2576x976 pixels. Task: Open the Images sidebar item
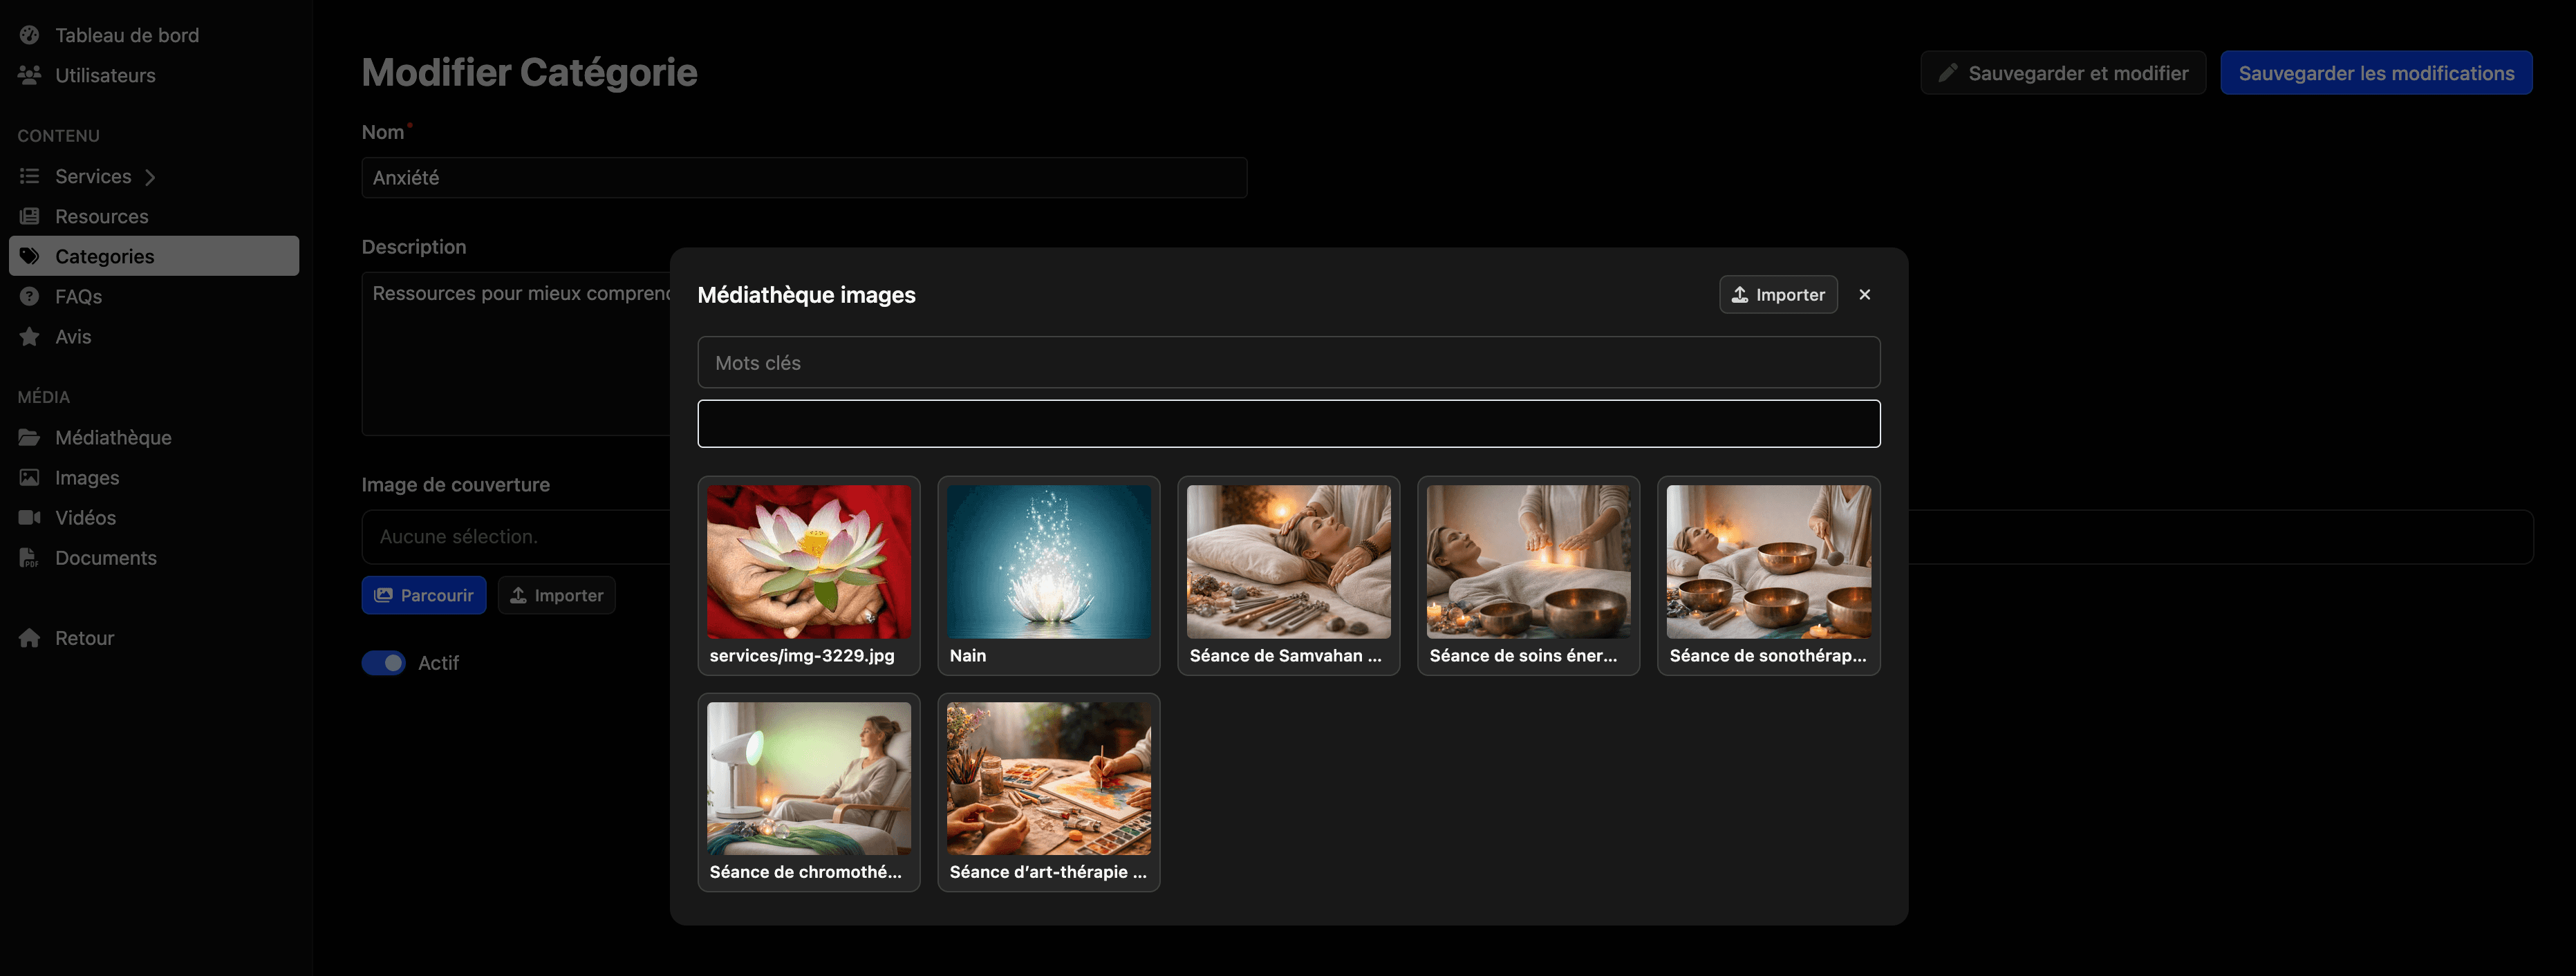coord(87,478)
